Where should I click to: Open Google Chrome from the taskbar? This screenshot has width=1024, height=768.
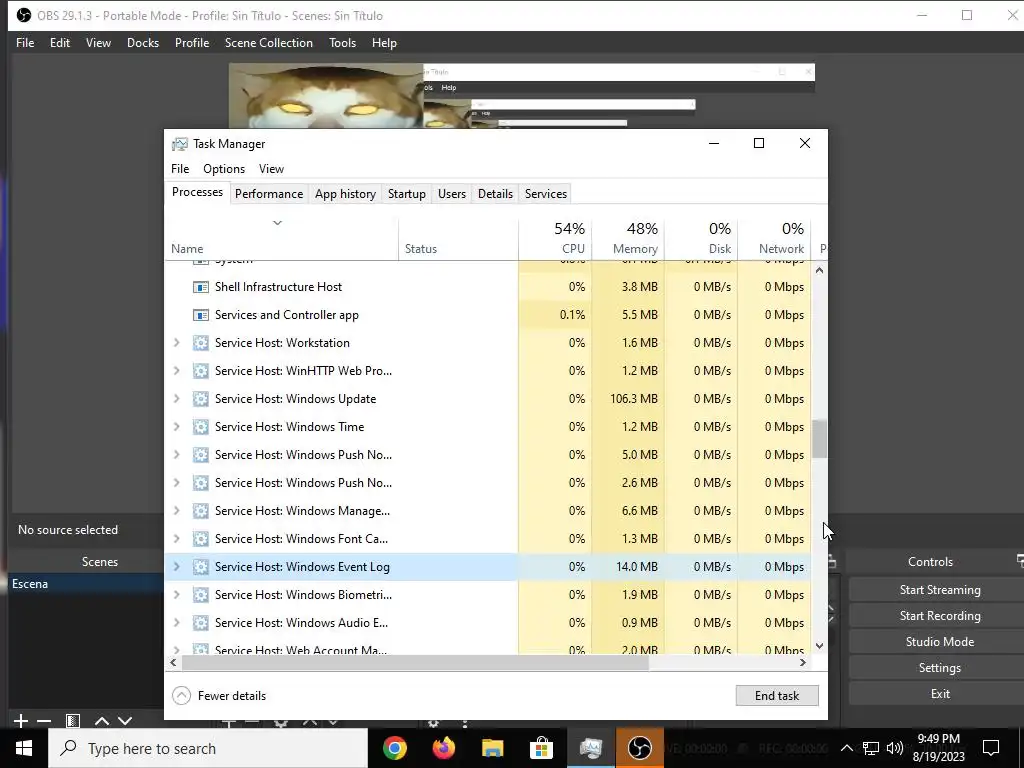point(394,748)
